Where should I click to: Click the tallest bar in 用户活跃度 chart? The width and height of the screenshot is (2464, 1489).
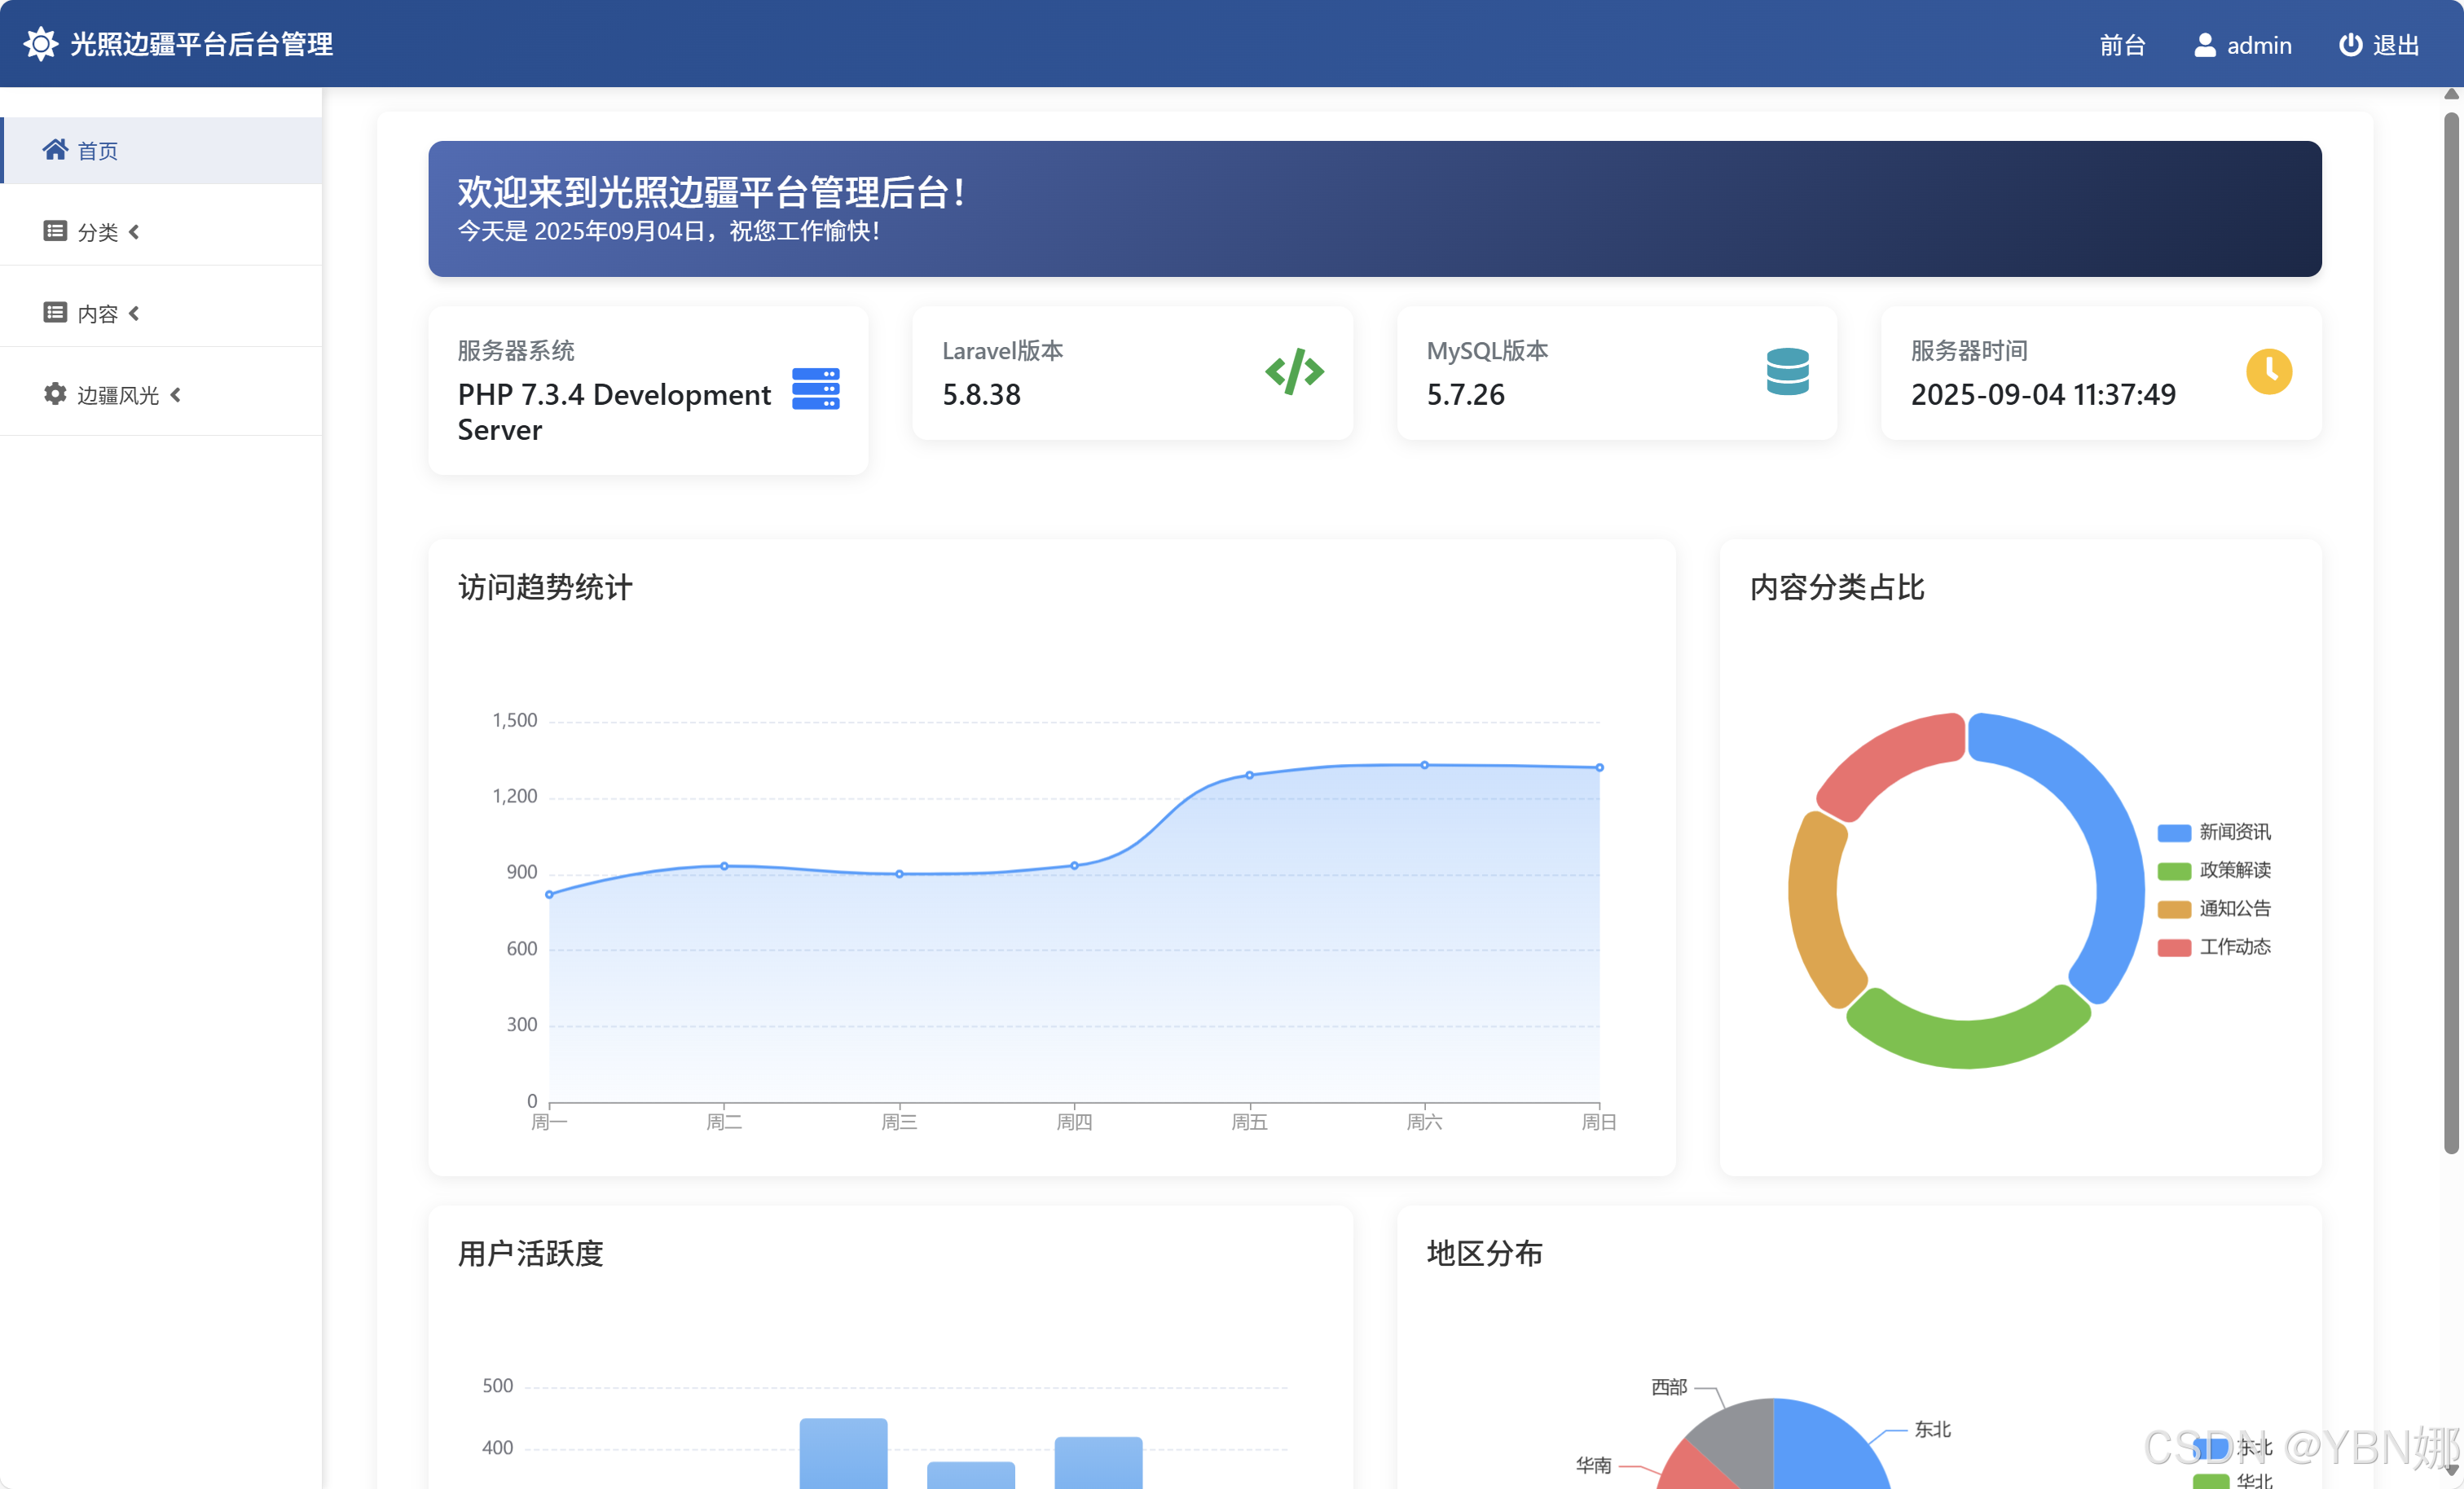[843, 1453]
